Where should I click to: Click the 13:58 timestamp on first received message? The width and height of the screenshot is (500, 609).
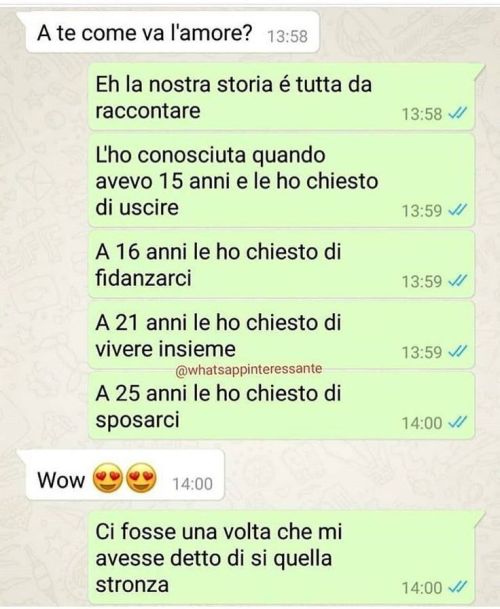[287, 36]
